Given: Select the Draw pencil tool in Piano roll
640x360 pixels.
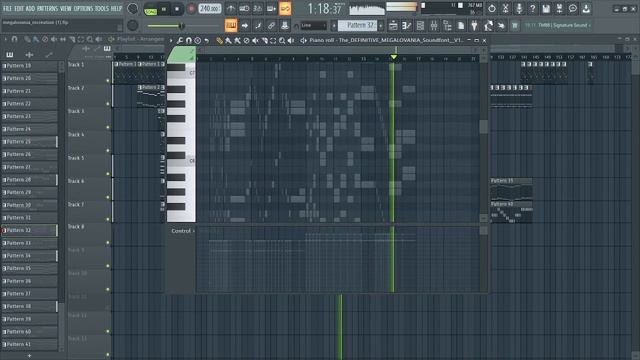Looking at the screenshot, I should point(220,40).
